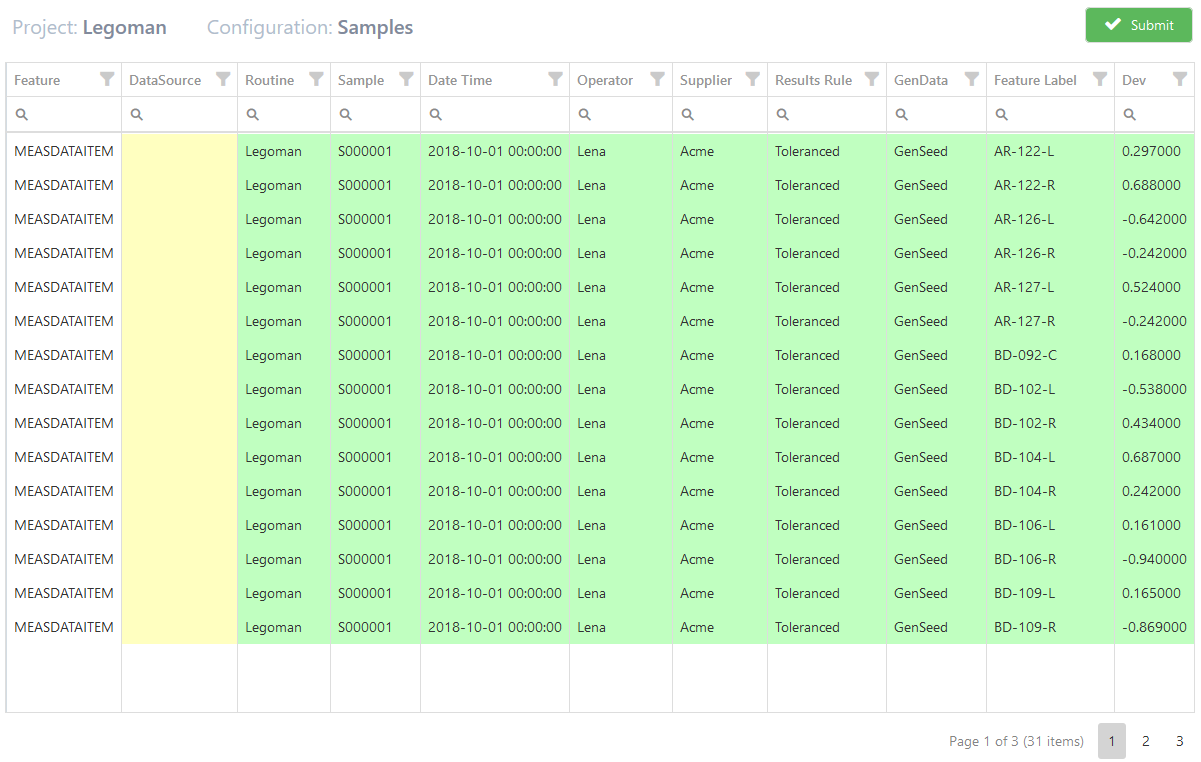This screenshot has height=762, width=1201.
Task: Click the Supplier column filter icon
Action: (x=752, y=80)
